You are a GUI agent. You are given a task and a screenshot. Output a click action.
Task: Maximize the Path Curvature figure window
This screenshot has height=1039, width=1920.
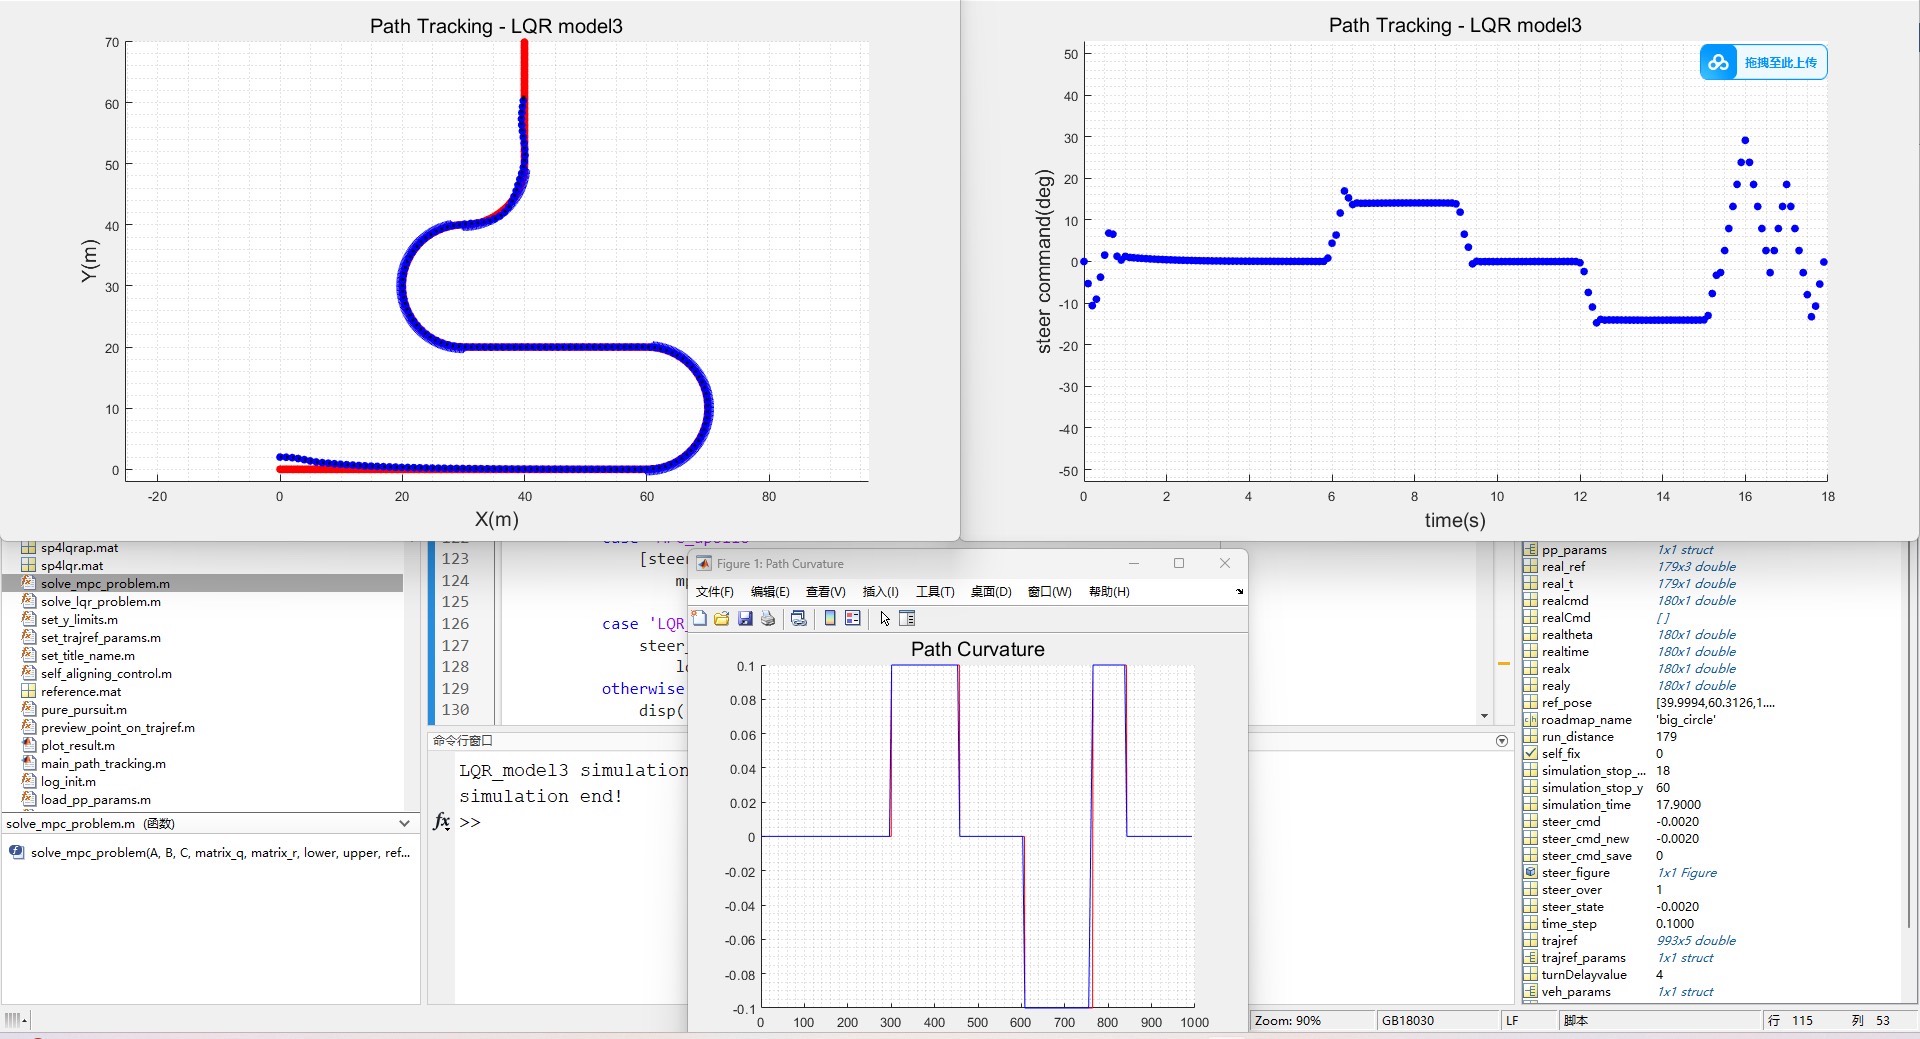click(x=1179, y=564)
